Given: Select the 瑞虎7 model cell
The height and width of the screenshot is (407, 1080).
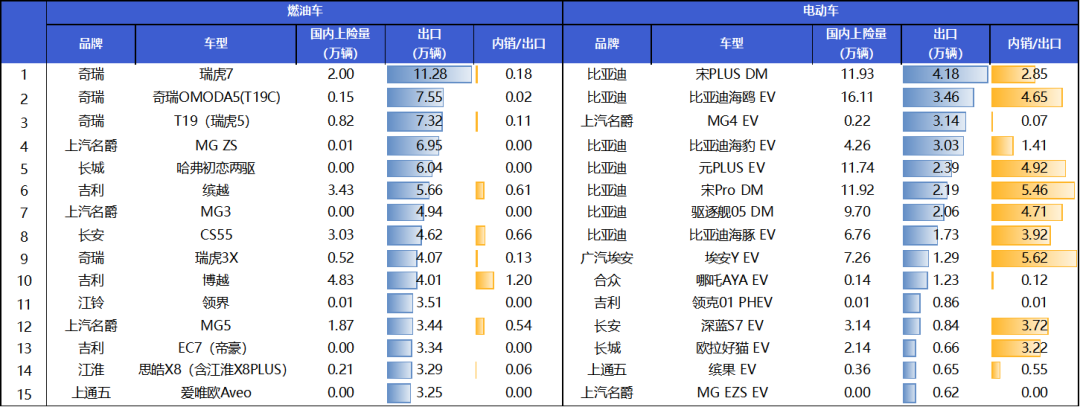Looking at the screenshot, I should point(216,74).
